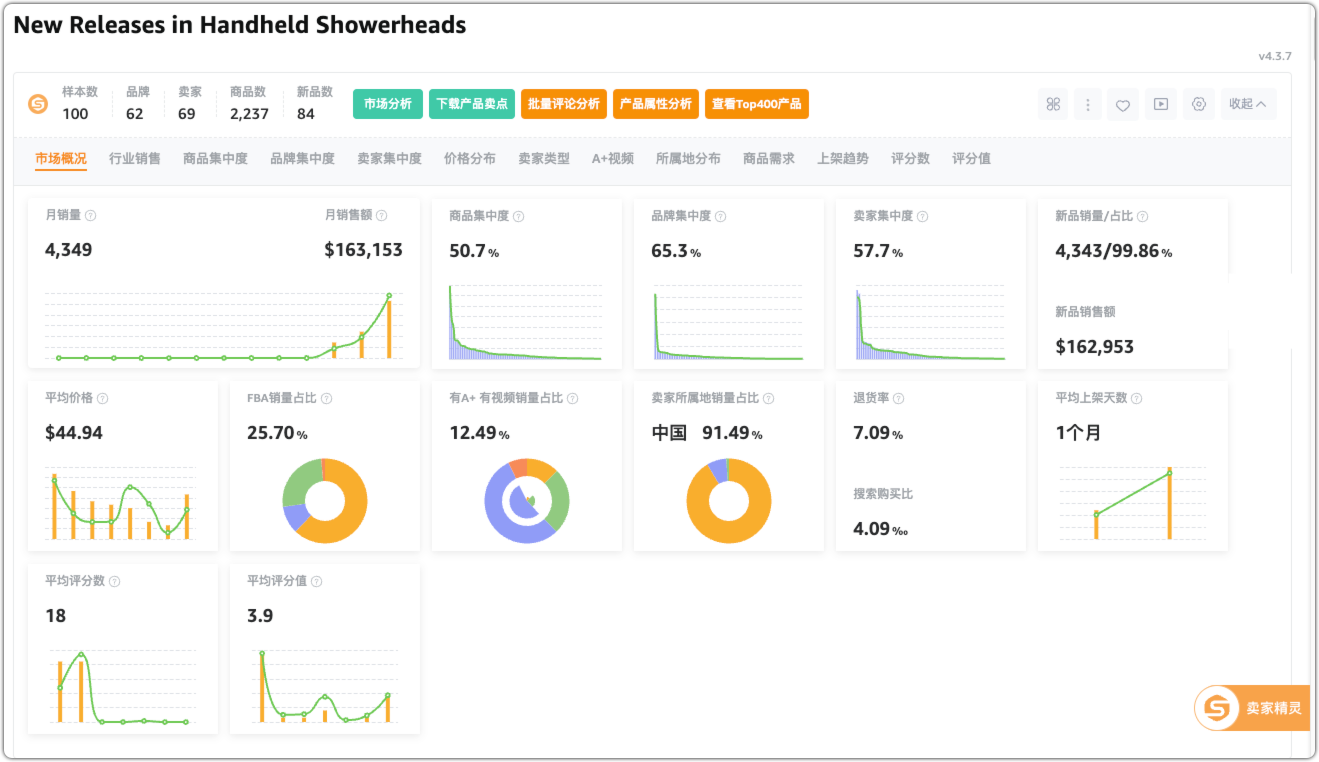Collapse the panel with 收起 button
The height and width of the screenshot is (762, 1319).
[x=1248, y=104]
